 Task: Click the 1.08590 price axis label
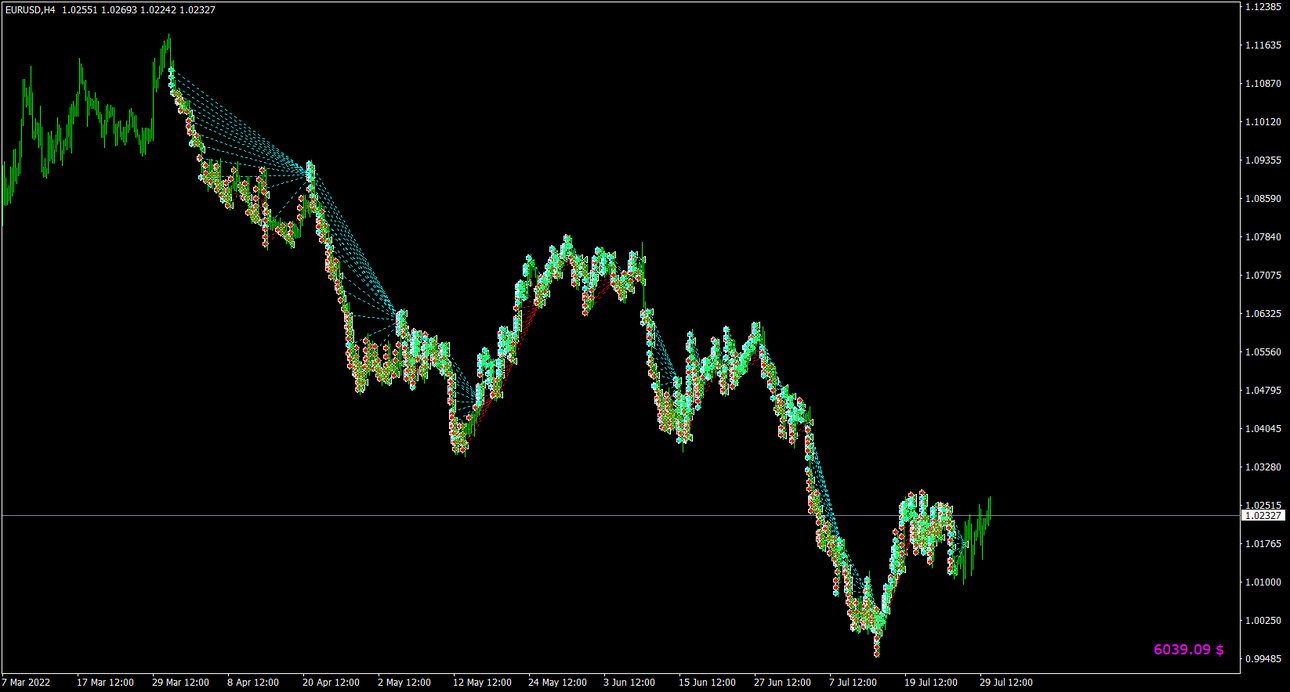click(x=1263, y=199)
